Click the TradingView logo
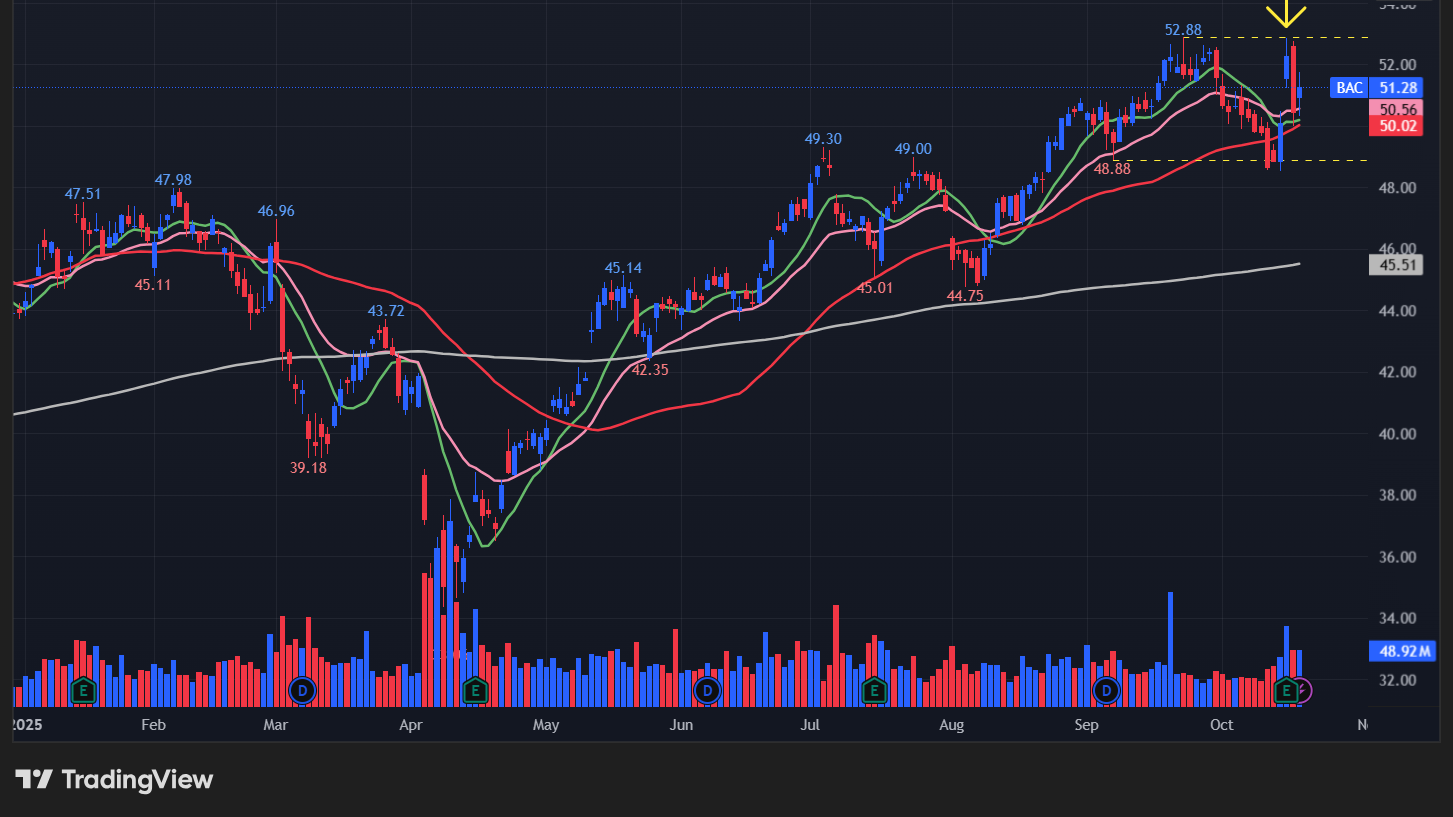 115,780
